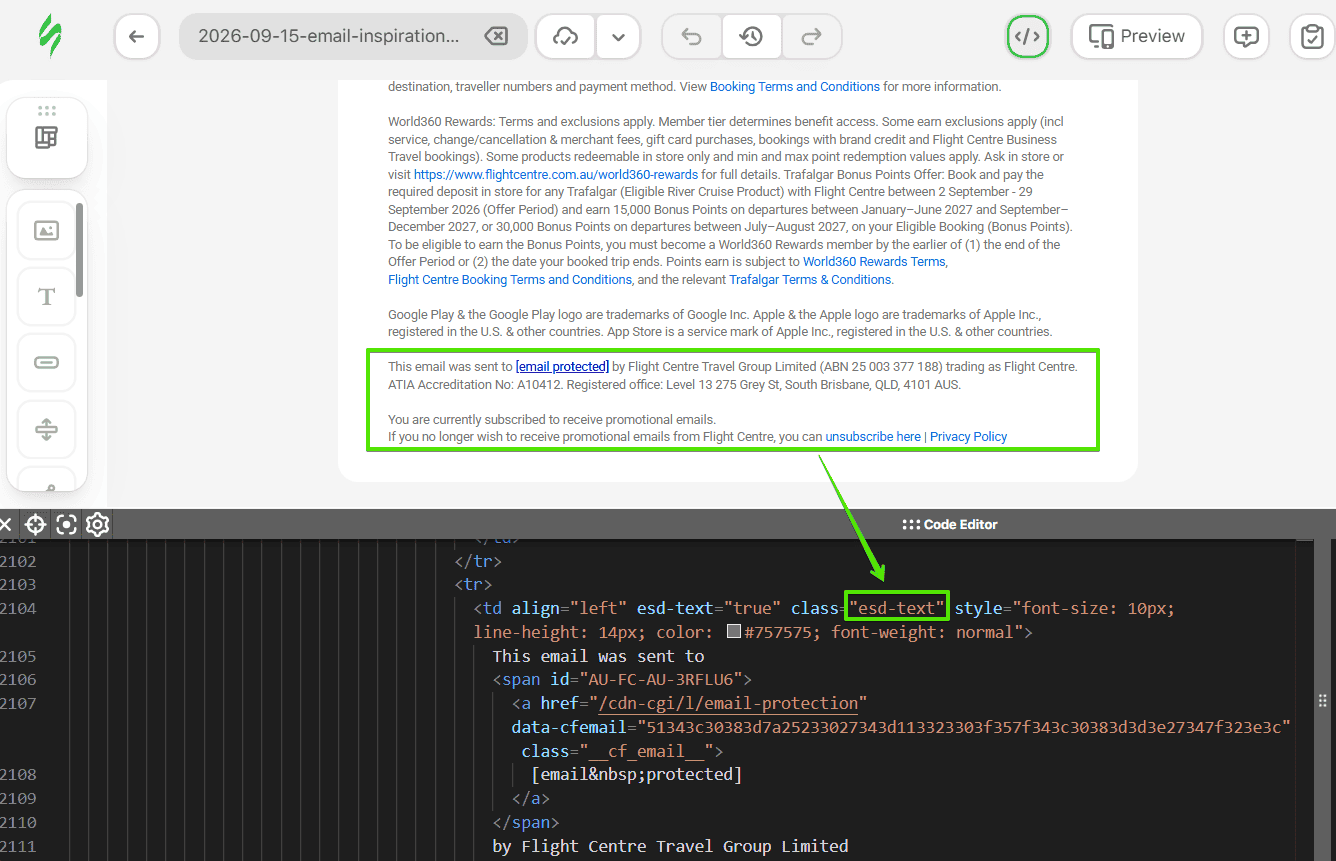
Task: Click the unsubscribe here link
Action: pyautogui.click(x=873, y=437)
